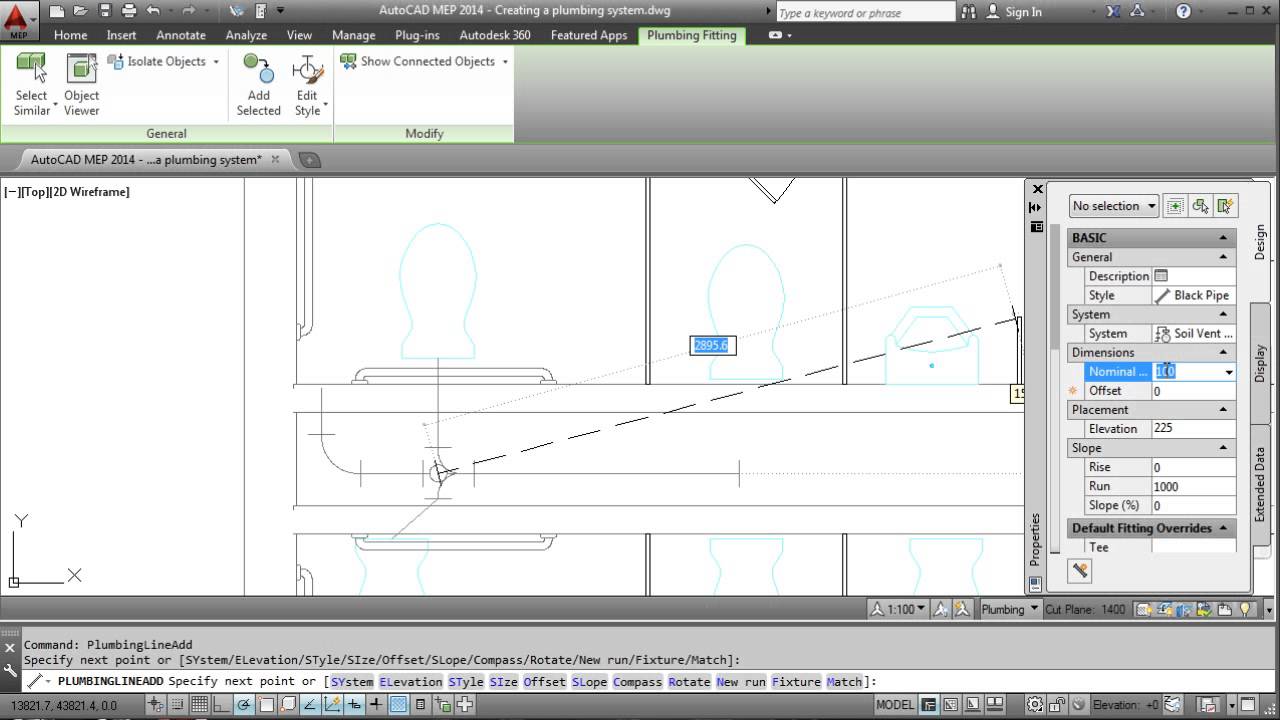This screenshot has width=1280, height=720.
Task: Click the Autodesk Exchange X icon
Action: tap(1115, 12)
